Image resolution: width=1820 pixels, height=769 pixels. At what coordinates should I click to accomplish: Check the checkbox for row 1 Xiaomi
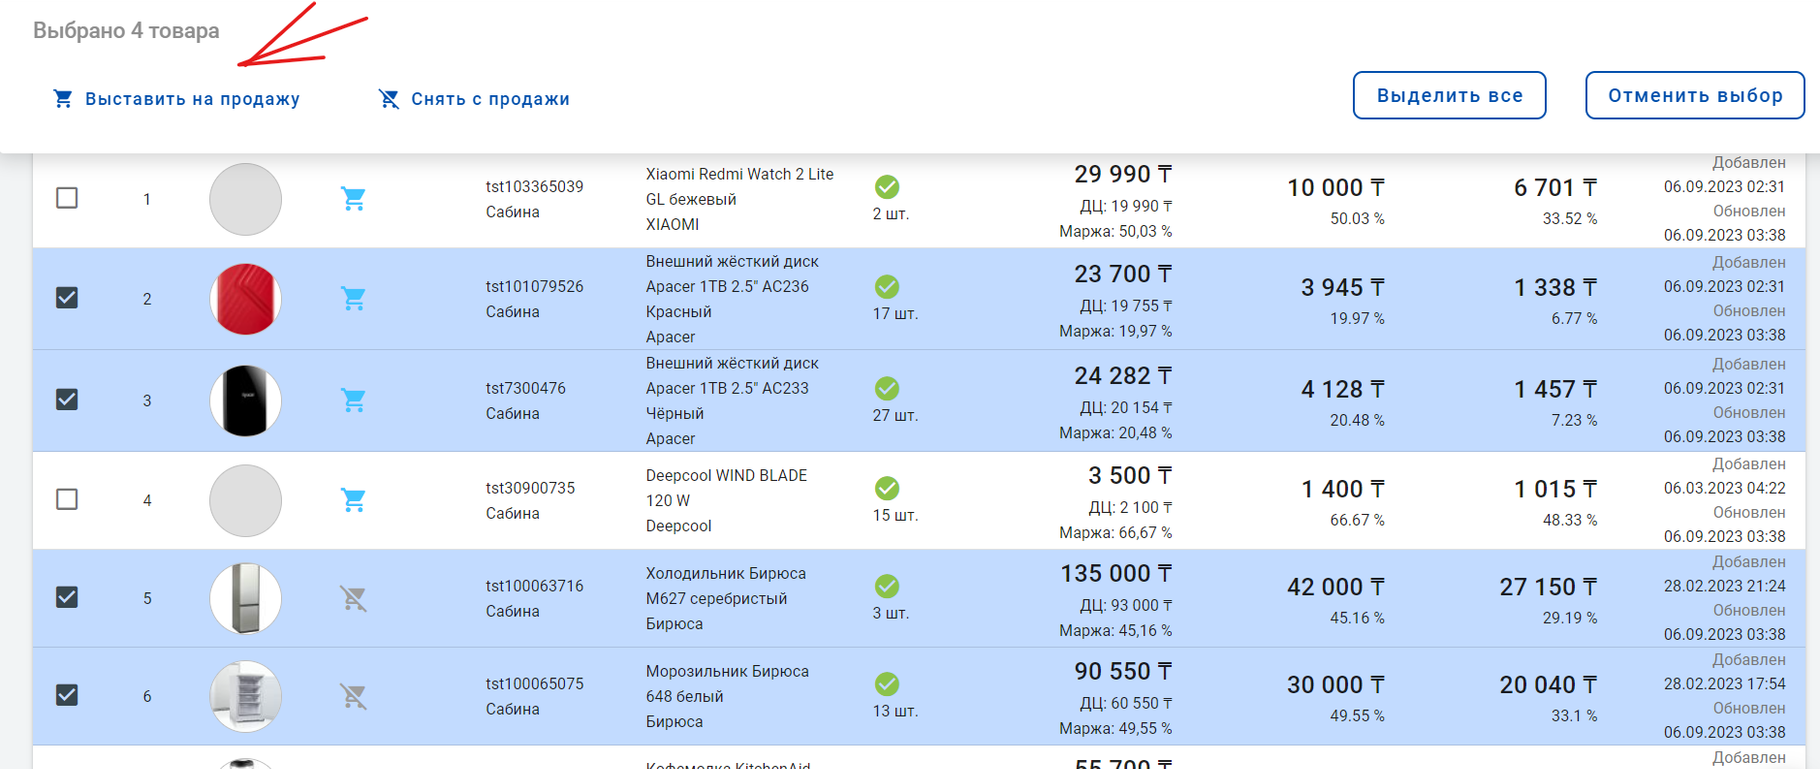click(67, 198)
